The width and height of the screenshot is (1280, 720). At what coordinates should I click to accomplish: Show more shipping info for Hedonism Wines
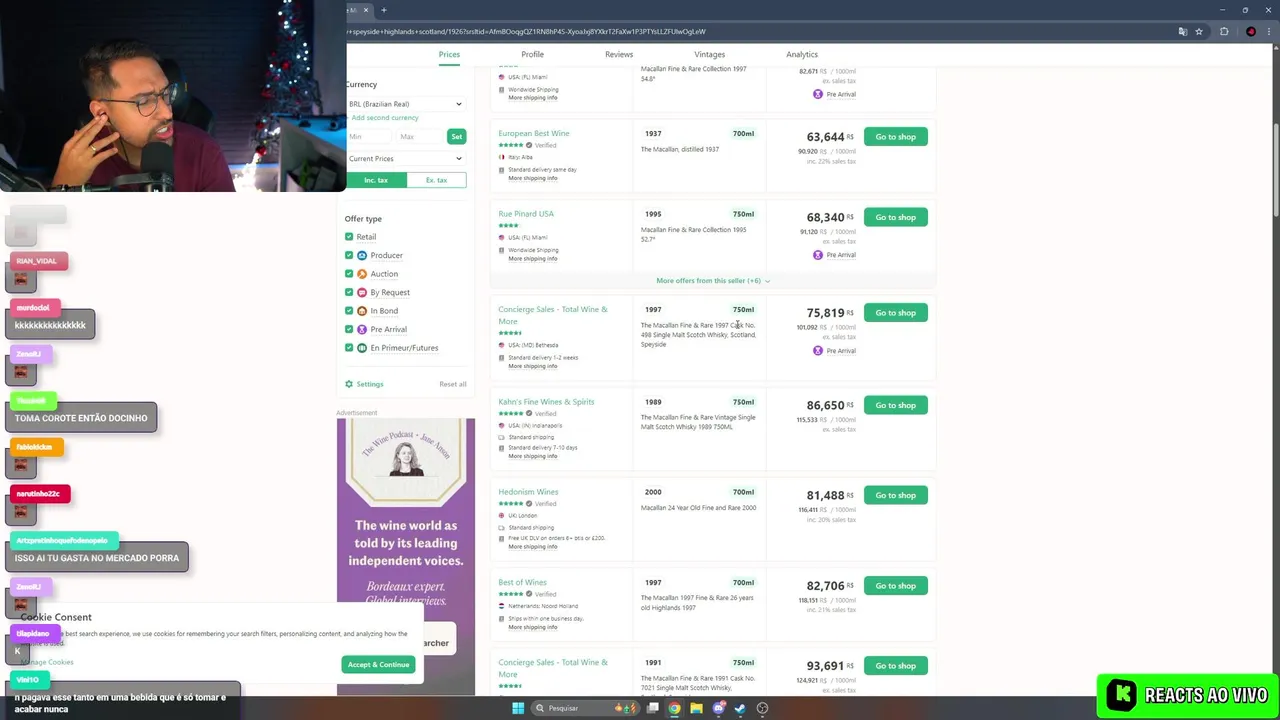click(533, 547)
